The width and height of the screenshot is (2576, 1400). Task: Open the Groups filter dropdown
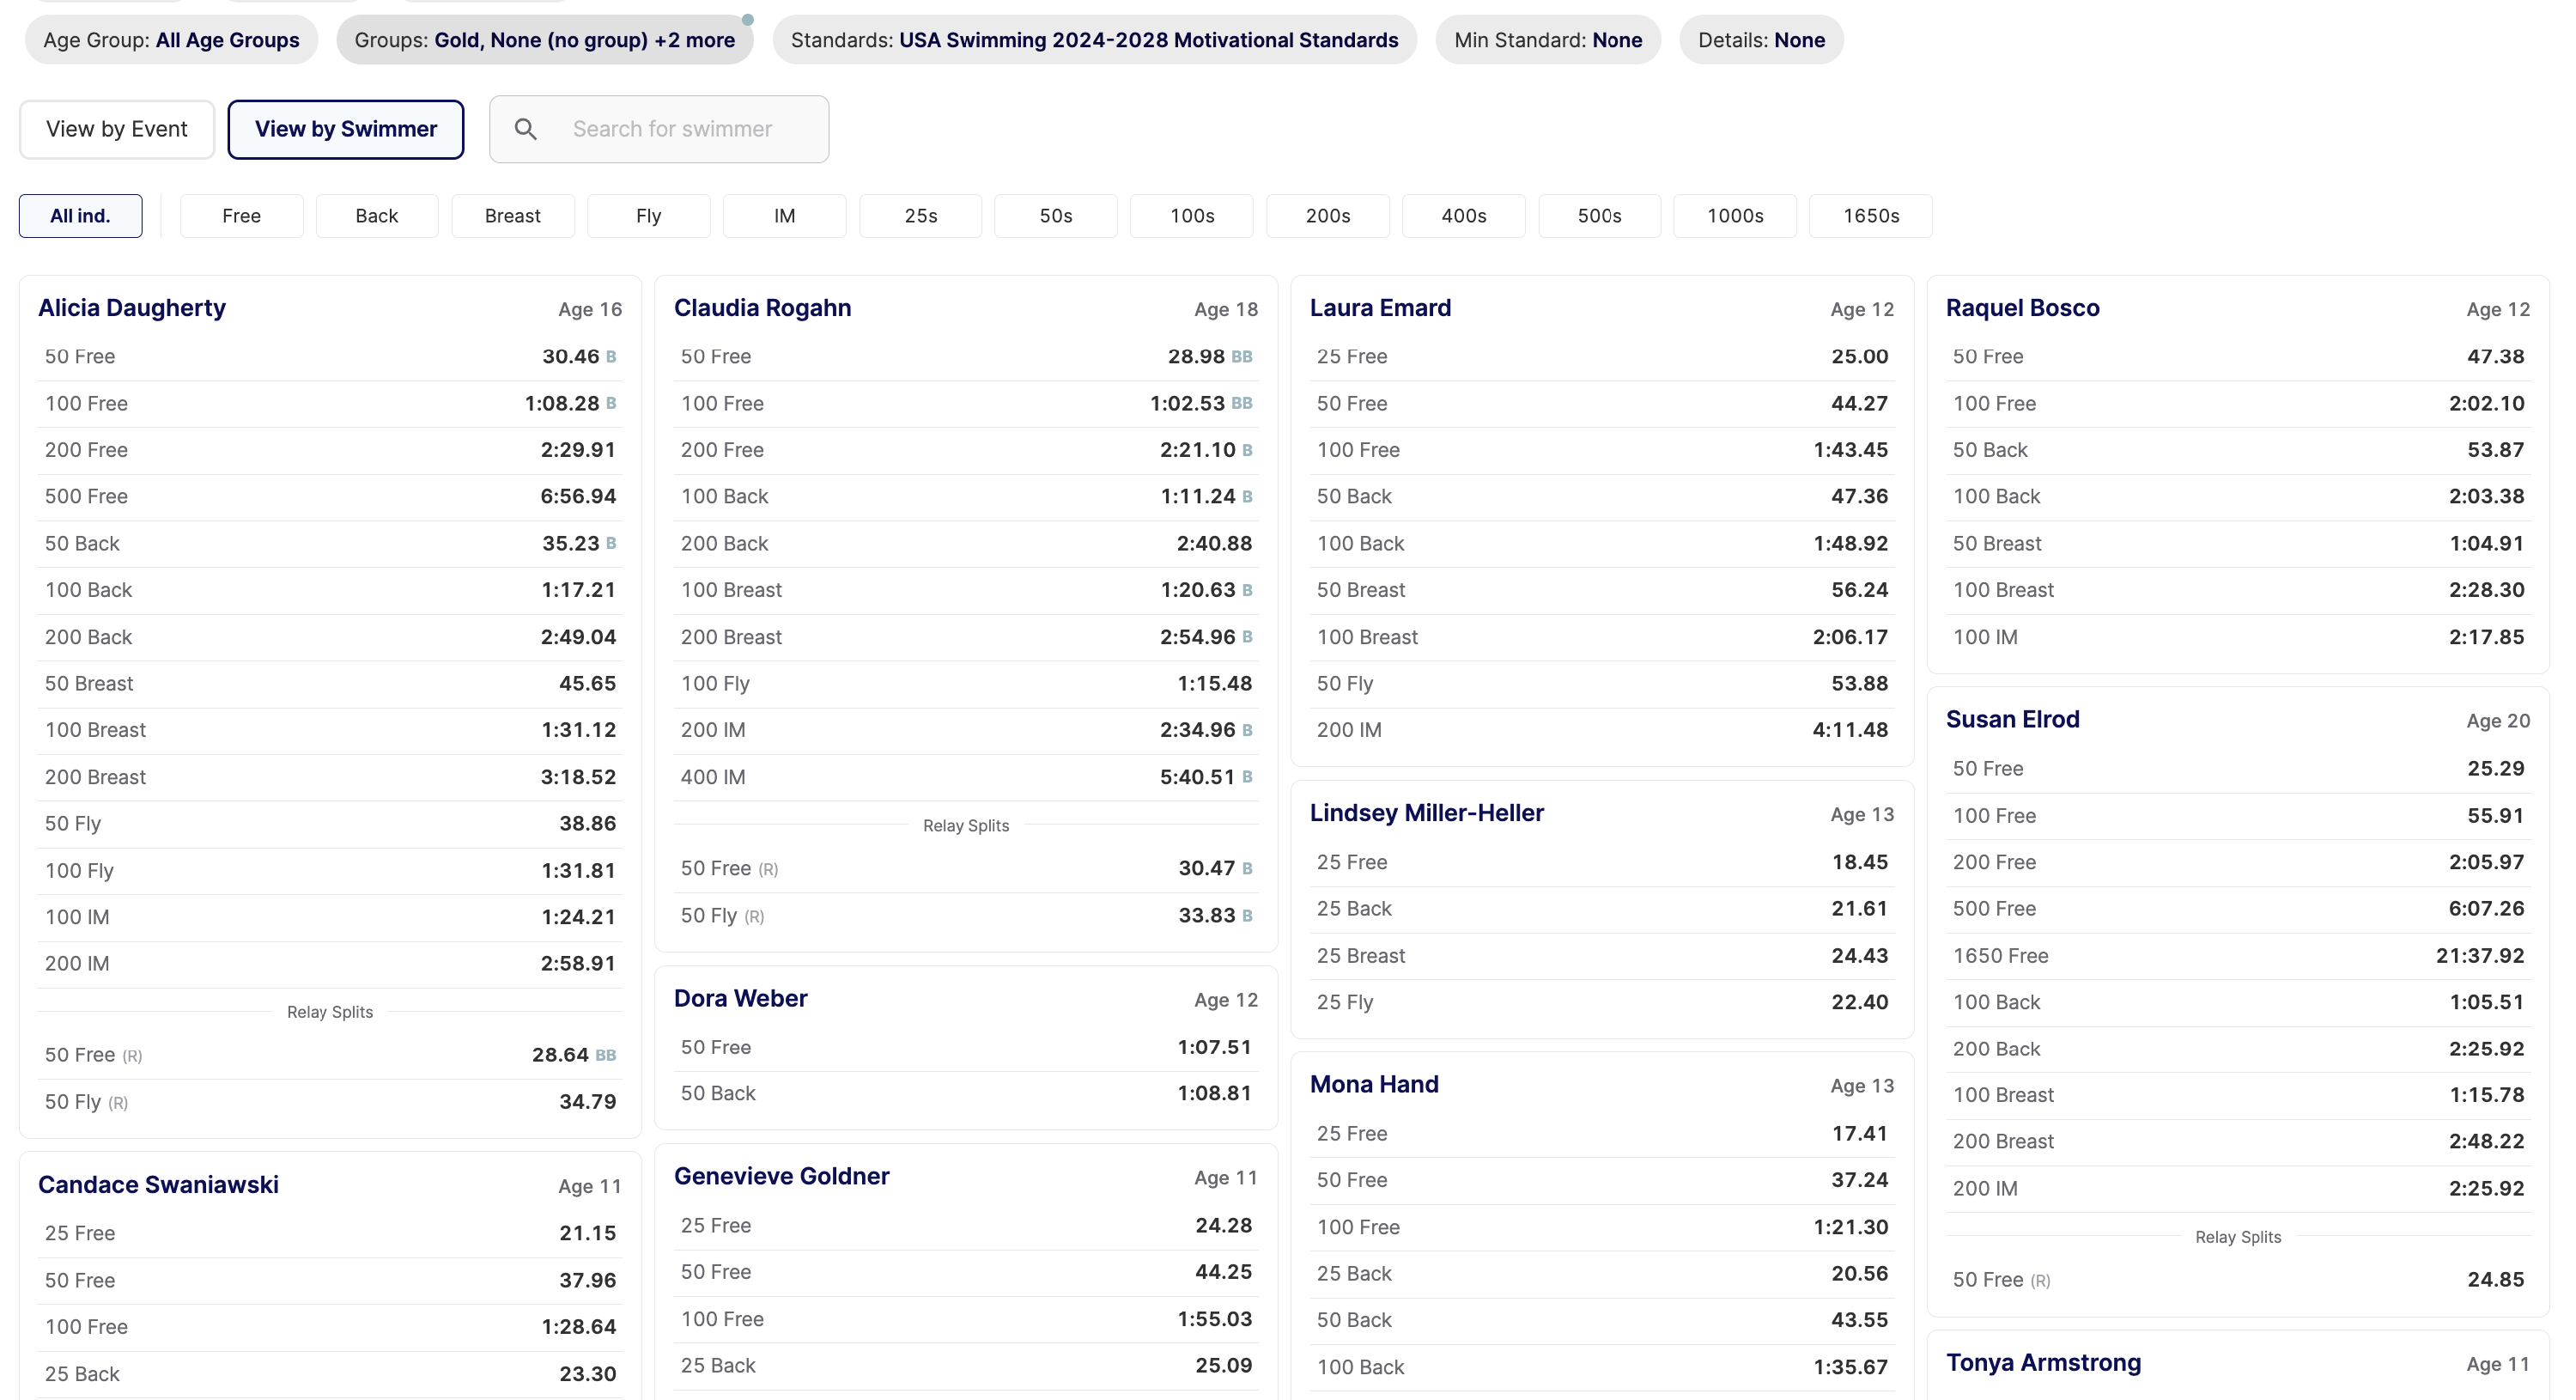[544, 40]
